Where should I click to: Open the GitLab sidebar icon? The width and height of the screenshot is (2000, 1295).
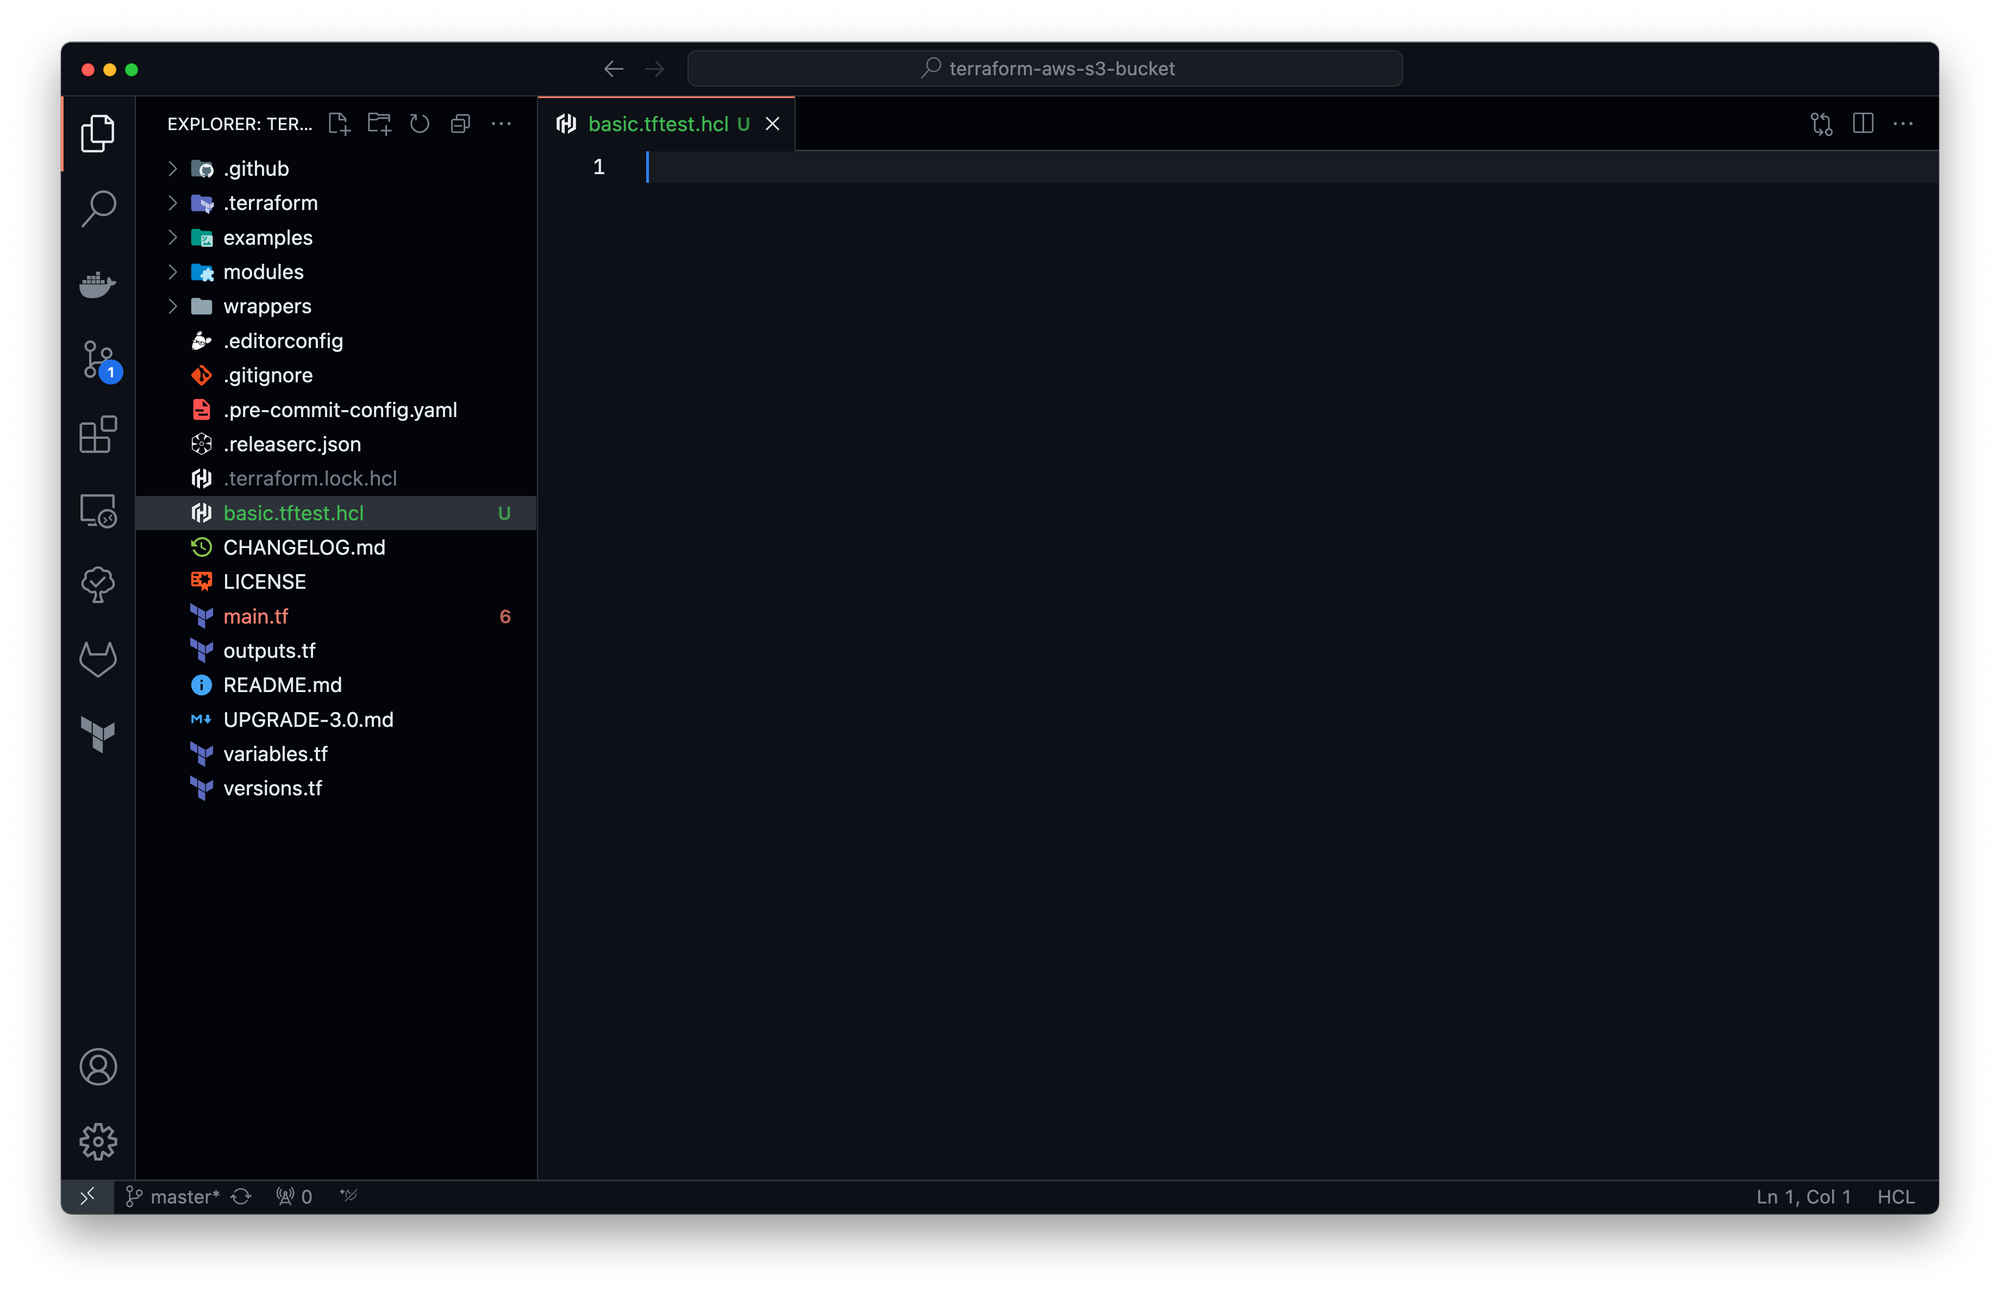click(98, 659)
